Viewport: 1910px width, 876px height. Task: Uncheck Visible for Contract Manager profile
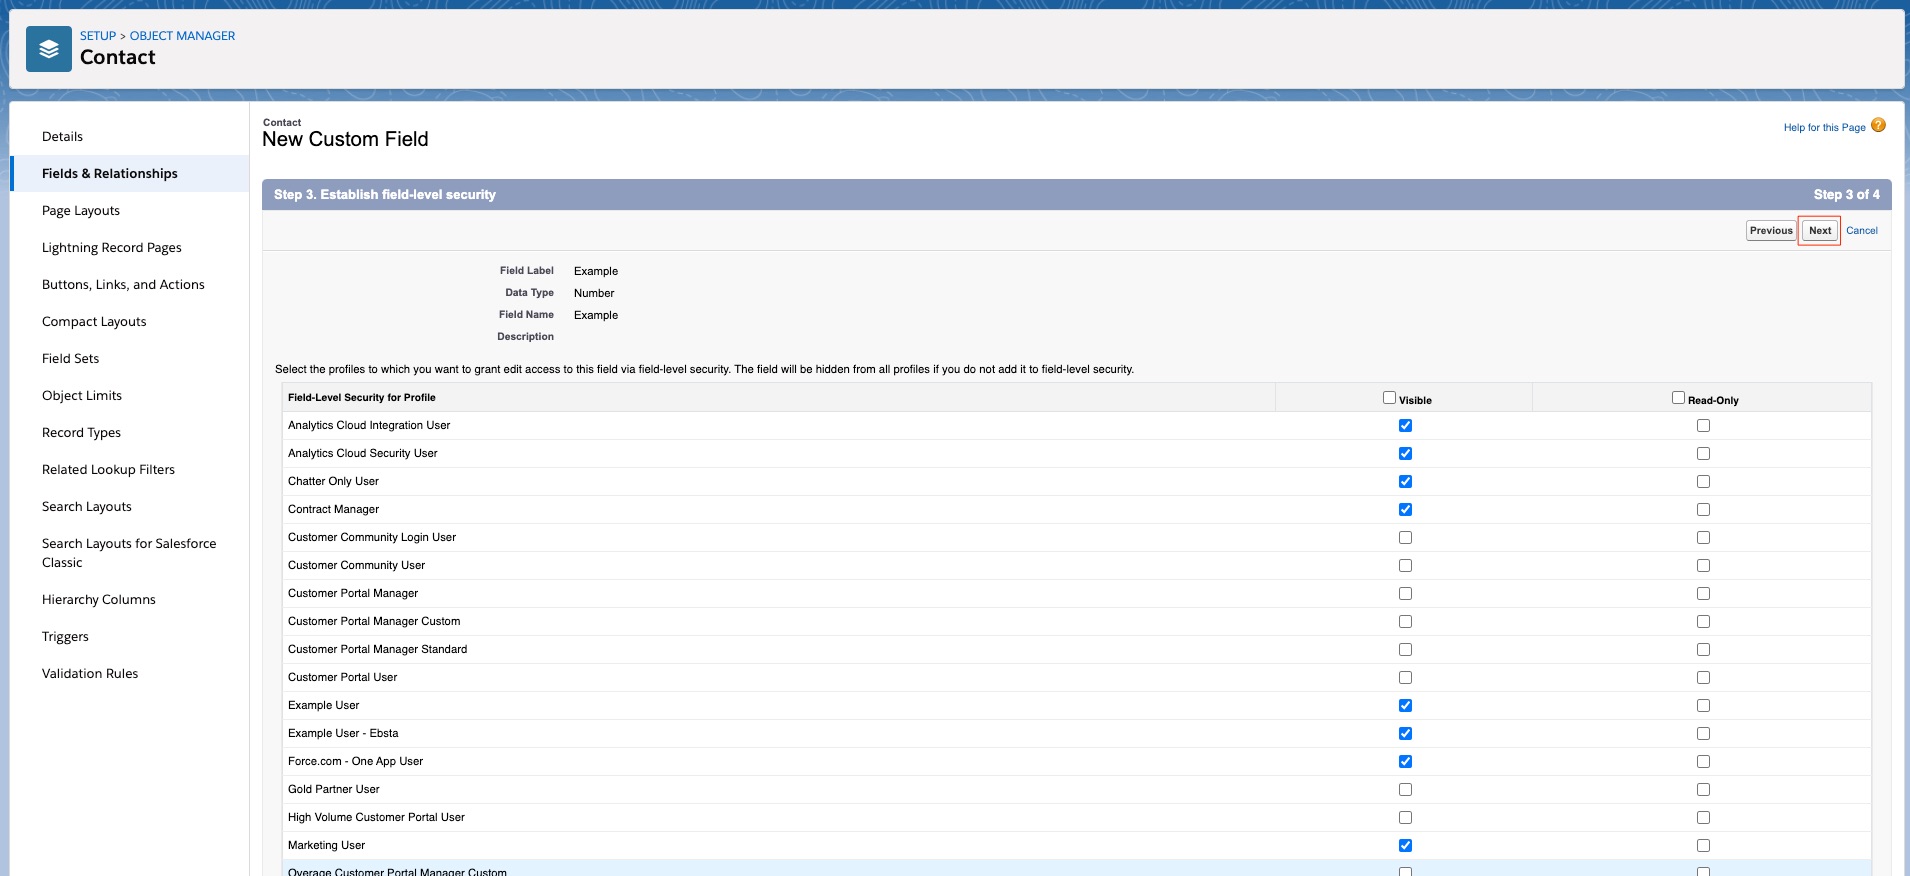tap(1405, 510)
